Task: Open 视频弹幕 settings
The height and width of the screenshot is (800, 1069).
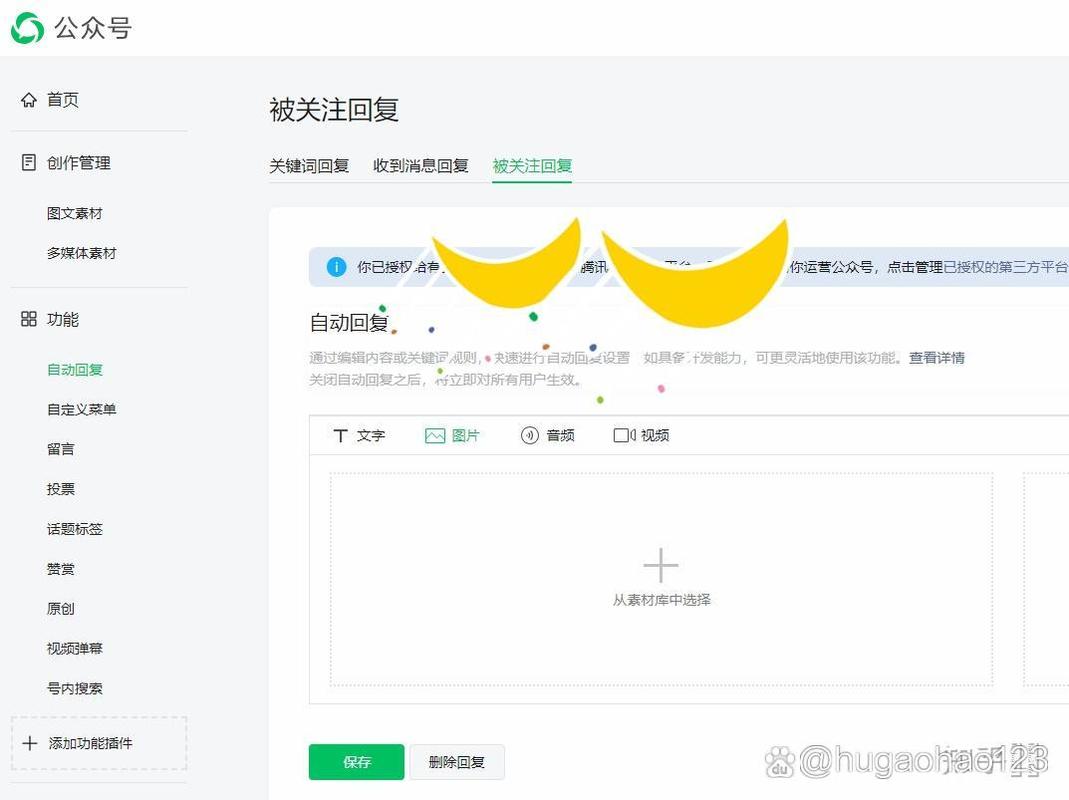Action: (75, 648)
